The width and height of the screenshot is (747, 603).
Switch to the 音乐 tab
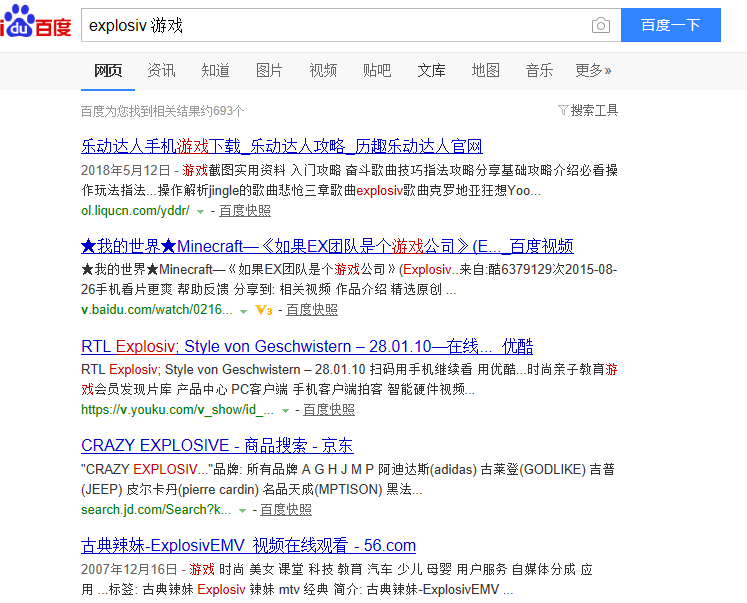point(539,70)
